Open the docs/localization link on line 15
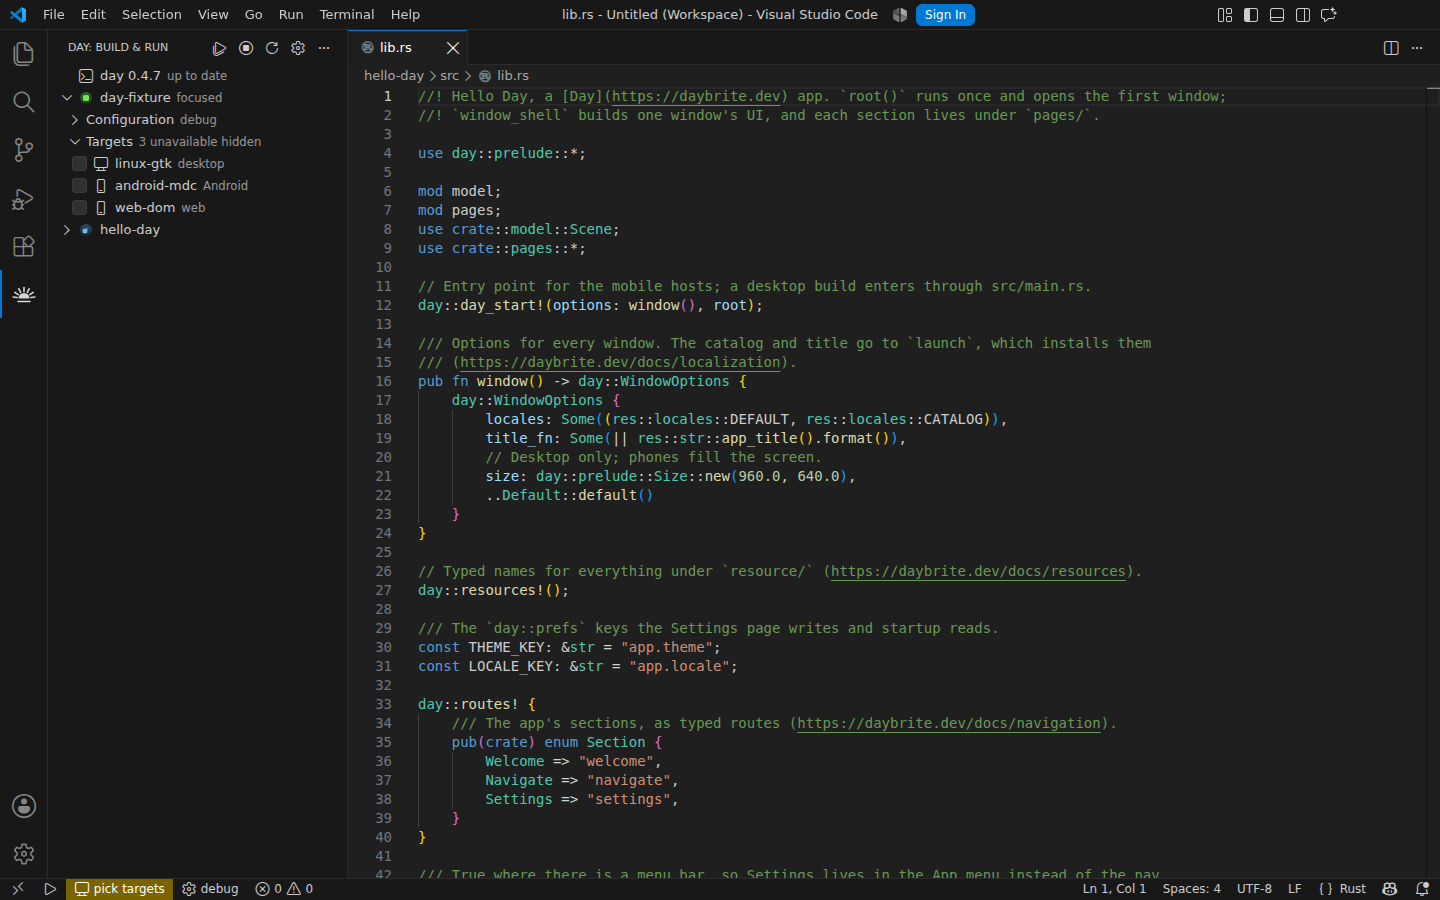Image resolution: width=1440 pixels, height=900 pixels. coord(620,363)
